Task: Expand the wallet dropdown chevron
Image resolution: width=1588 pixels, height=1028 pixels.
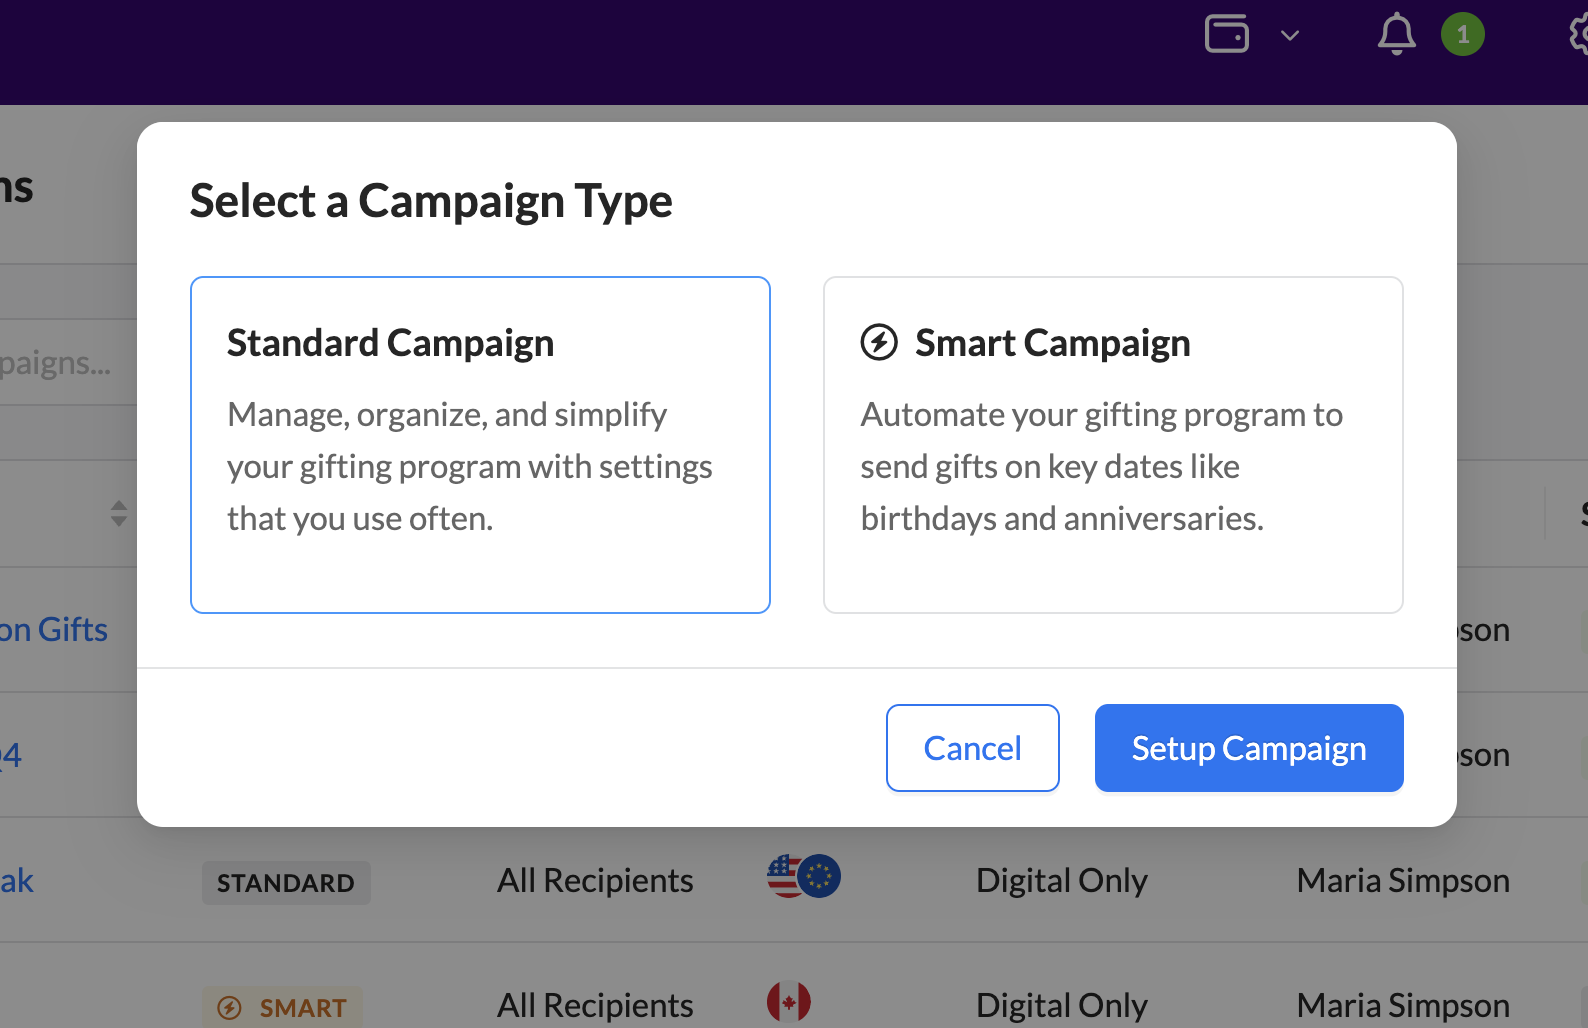Action: 1290,36
